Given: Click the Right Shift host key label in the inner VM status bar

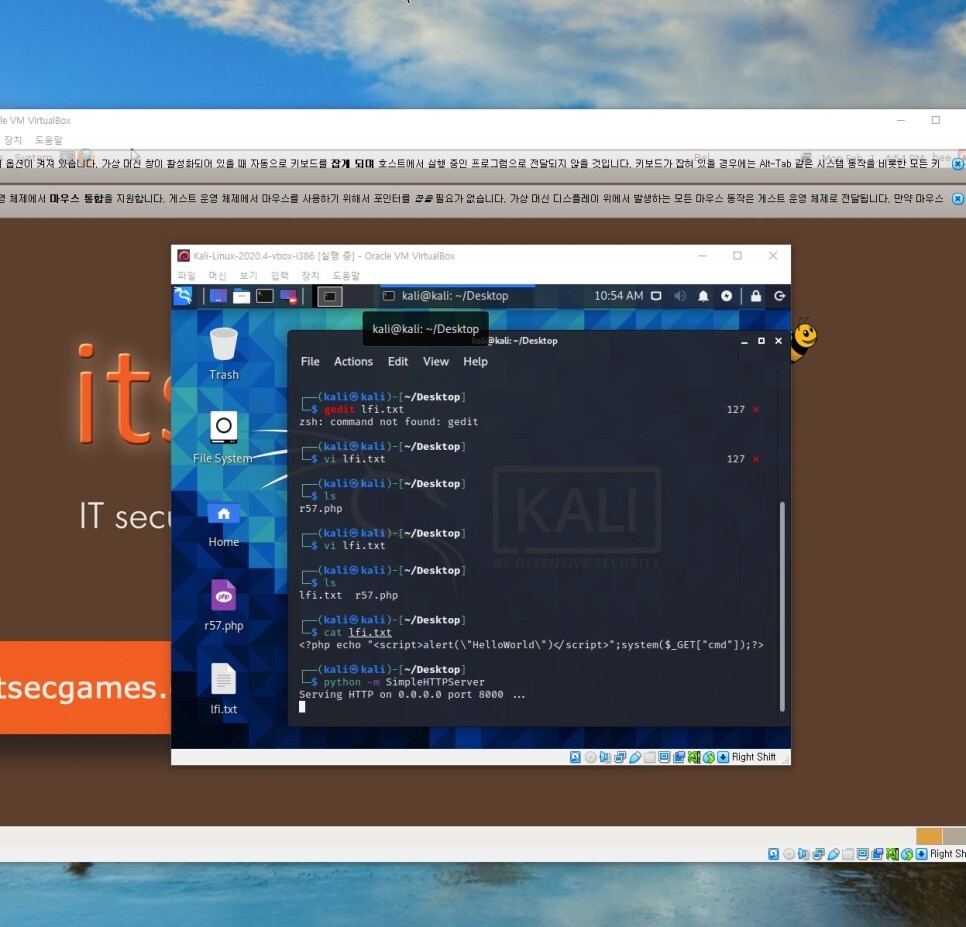Looking at the screenshot, I should pos(753,757).
